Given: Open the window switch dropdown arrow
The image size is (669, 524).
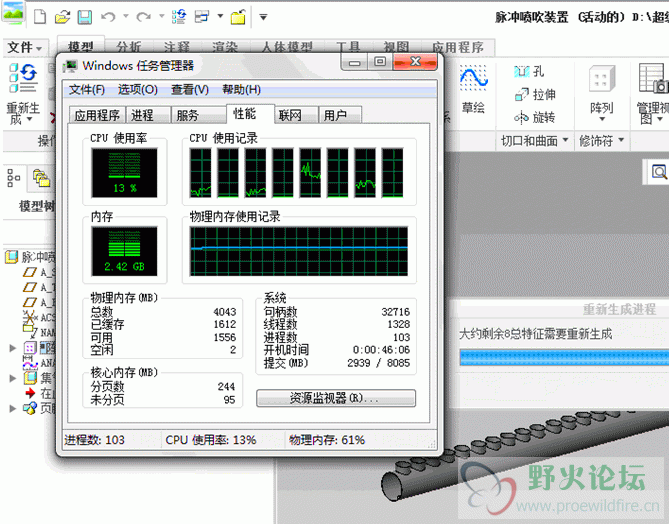Looking at the screenshot, I should click(x=220, y=17).
